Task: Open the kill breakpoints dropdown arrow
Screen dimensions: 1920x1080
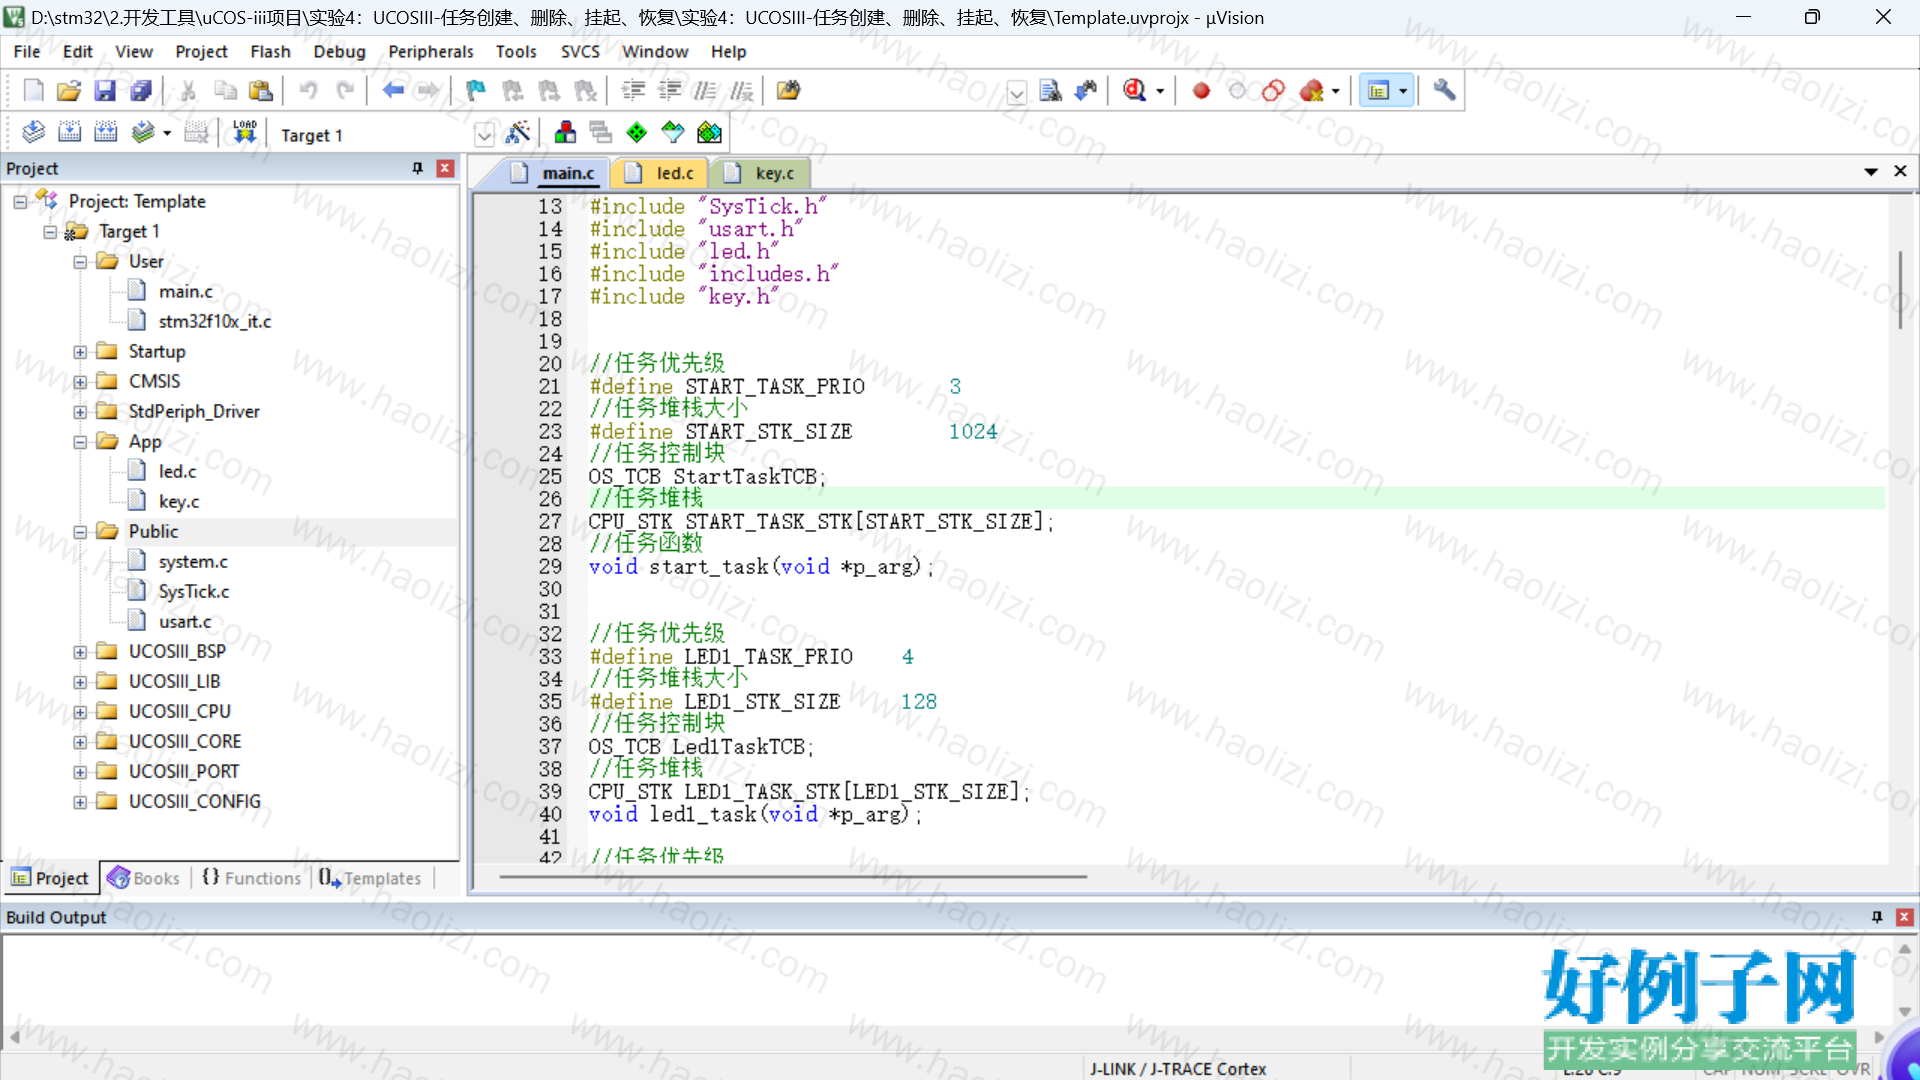Action: [x=1336, y=91]
